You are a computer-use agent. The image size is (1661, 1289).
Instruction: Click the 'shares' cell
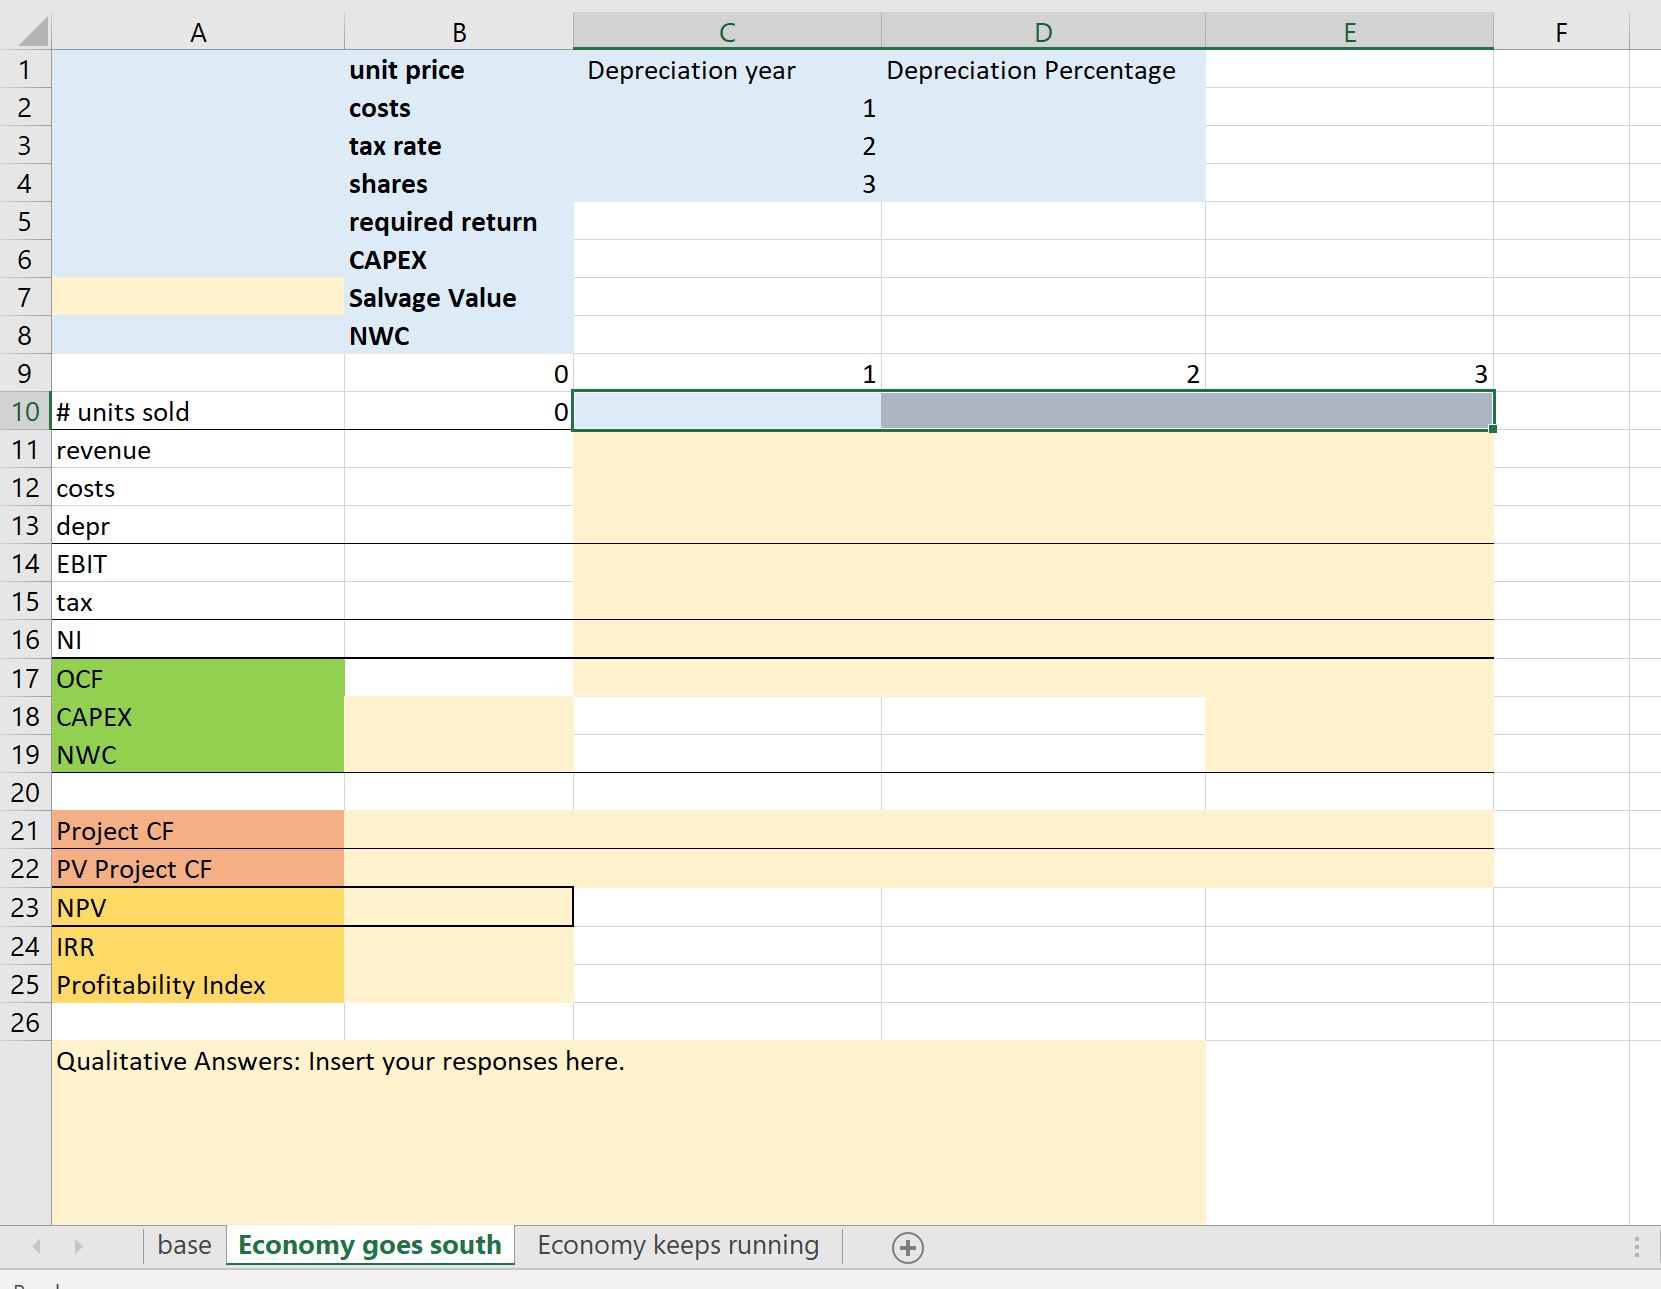(459, 184)
